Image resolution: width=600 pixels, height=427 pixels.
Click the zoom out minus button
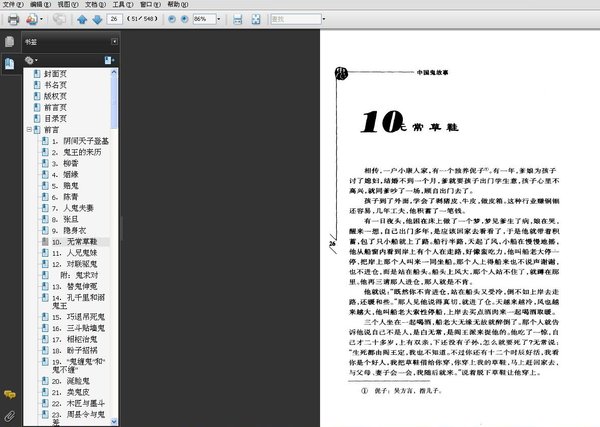(172, 19)
